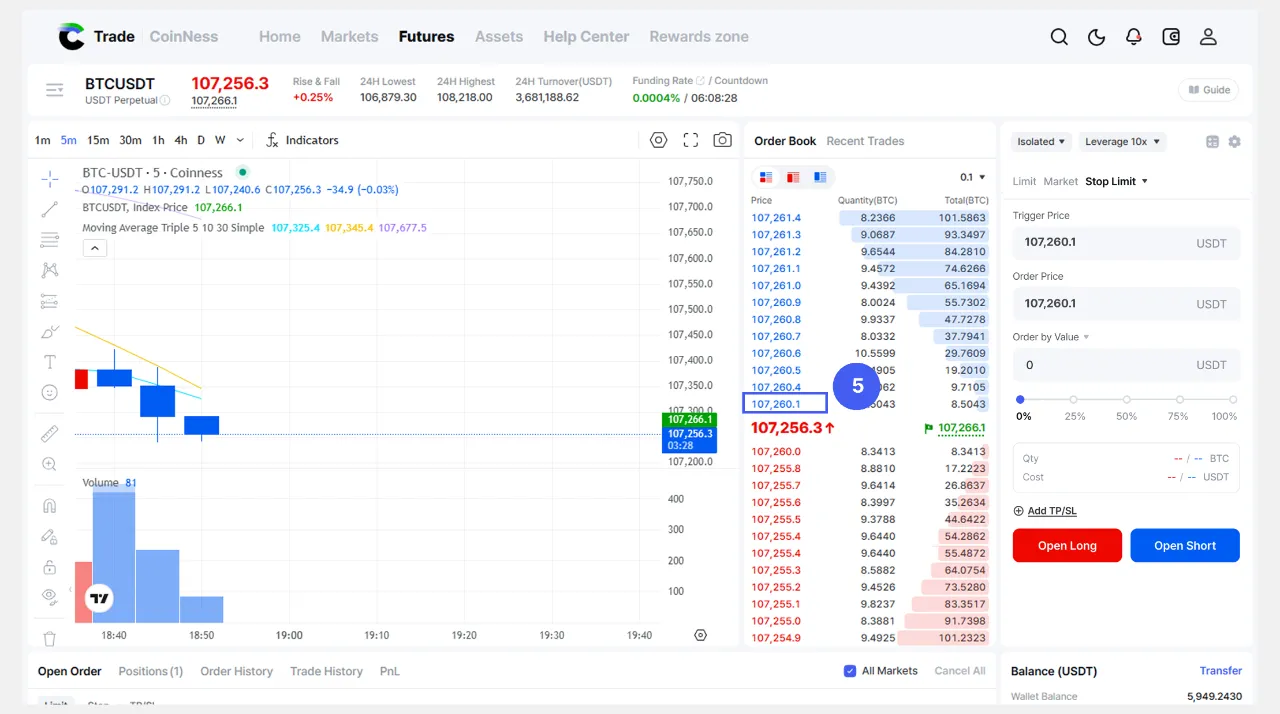1280x714 pixels.
Task: Show only sell orders in order book
Action: 793,177
